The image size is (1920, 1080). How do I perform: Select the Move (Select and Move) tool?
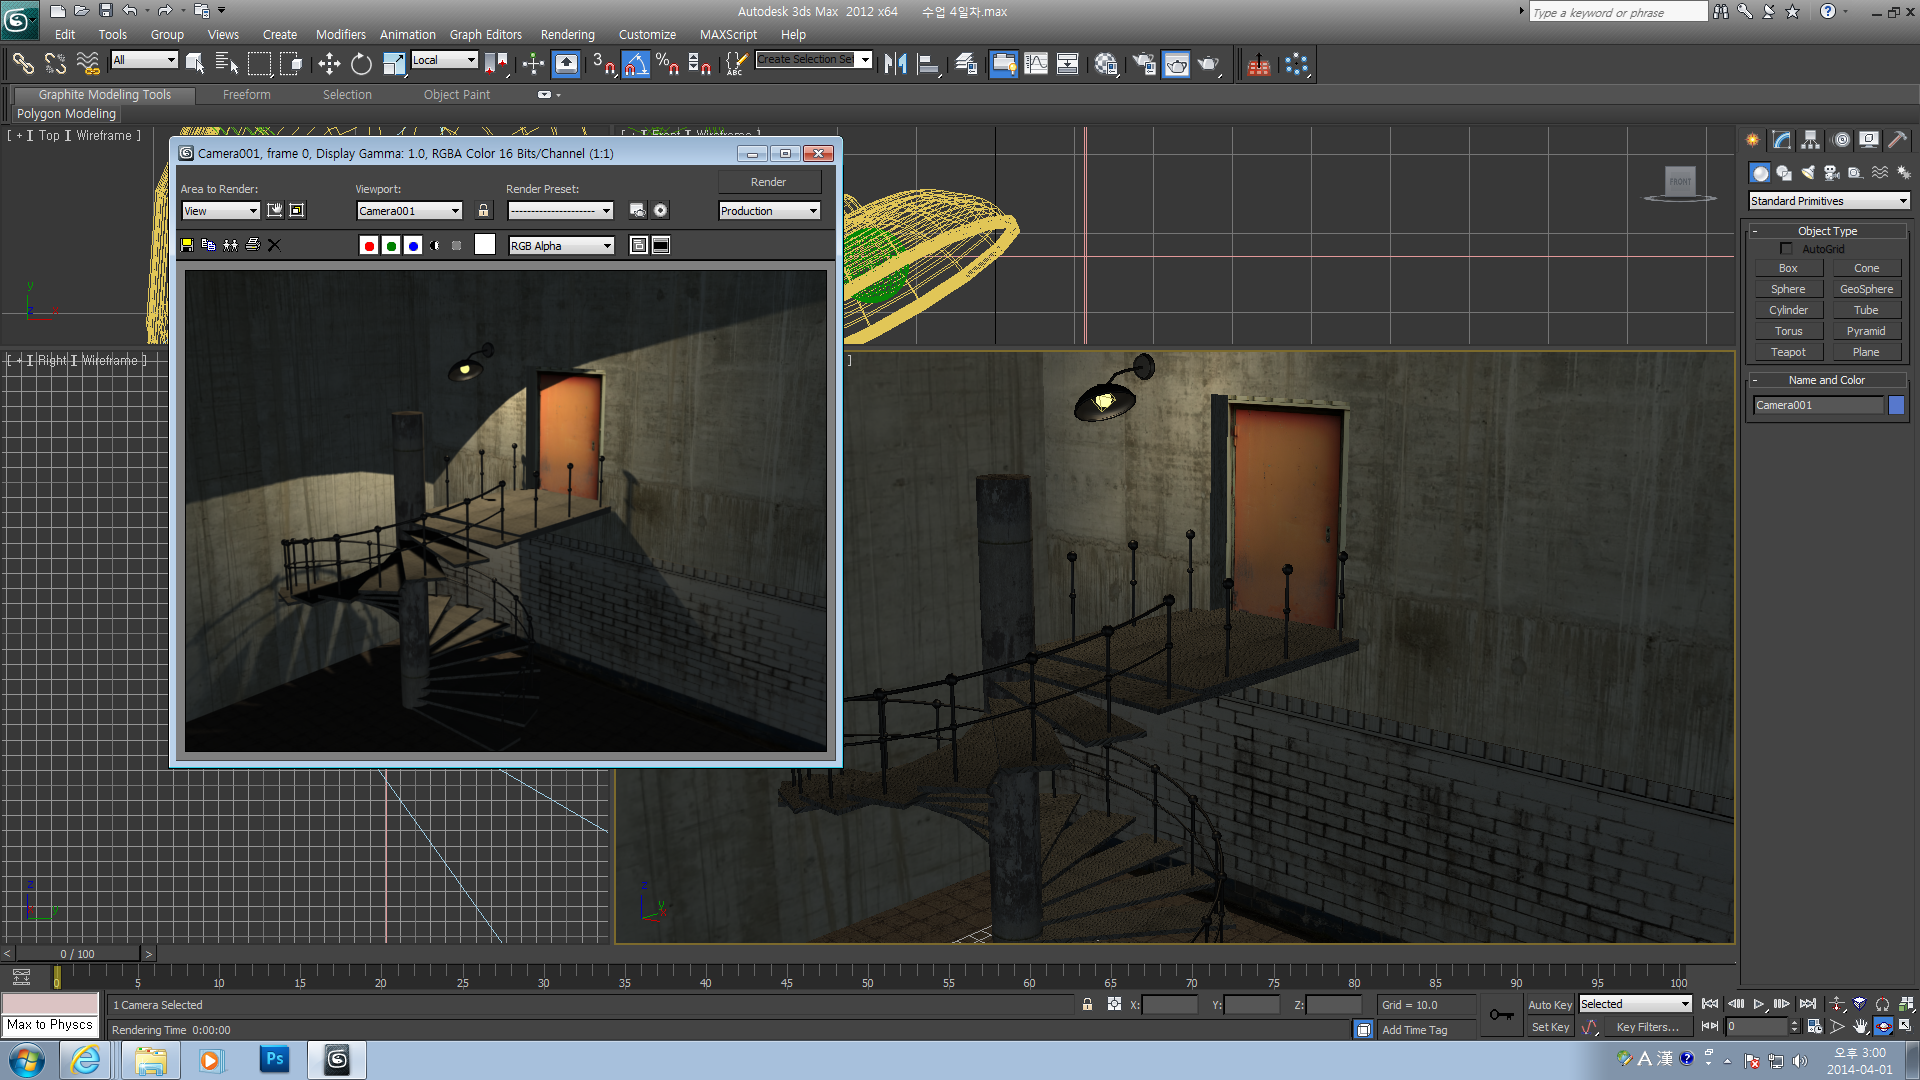click(329, 65)
